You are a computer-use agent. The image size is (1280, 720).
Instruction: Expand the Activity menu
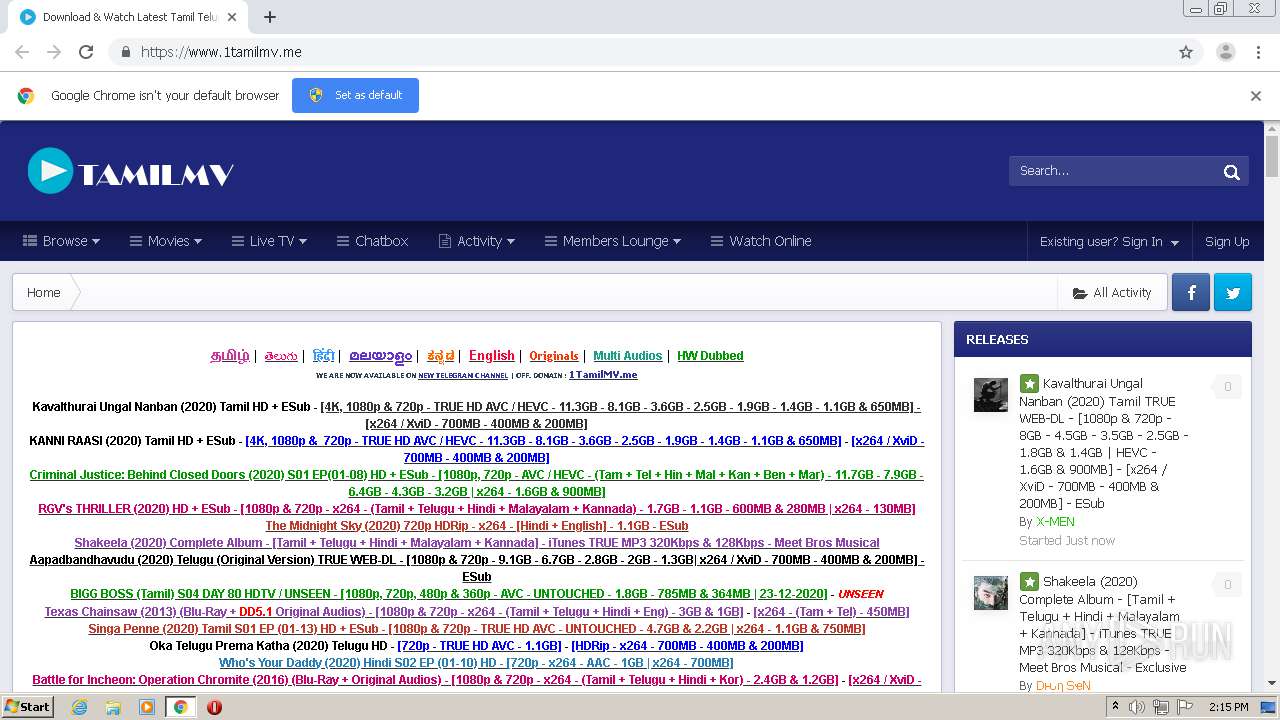477,241
